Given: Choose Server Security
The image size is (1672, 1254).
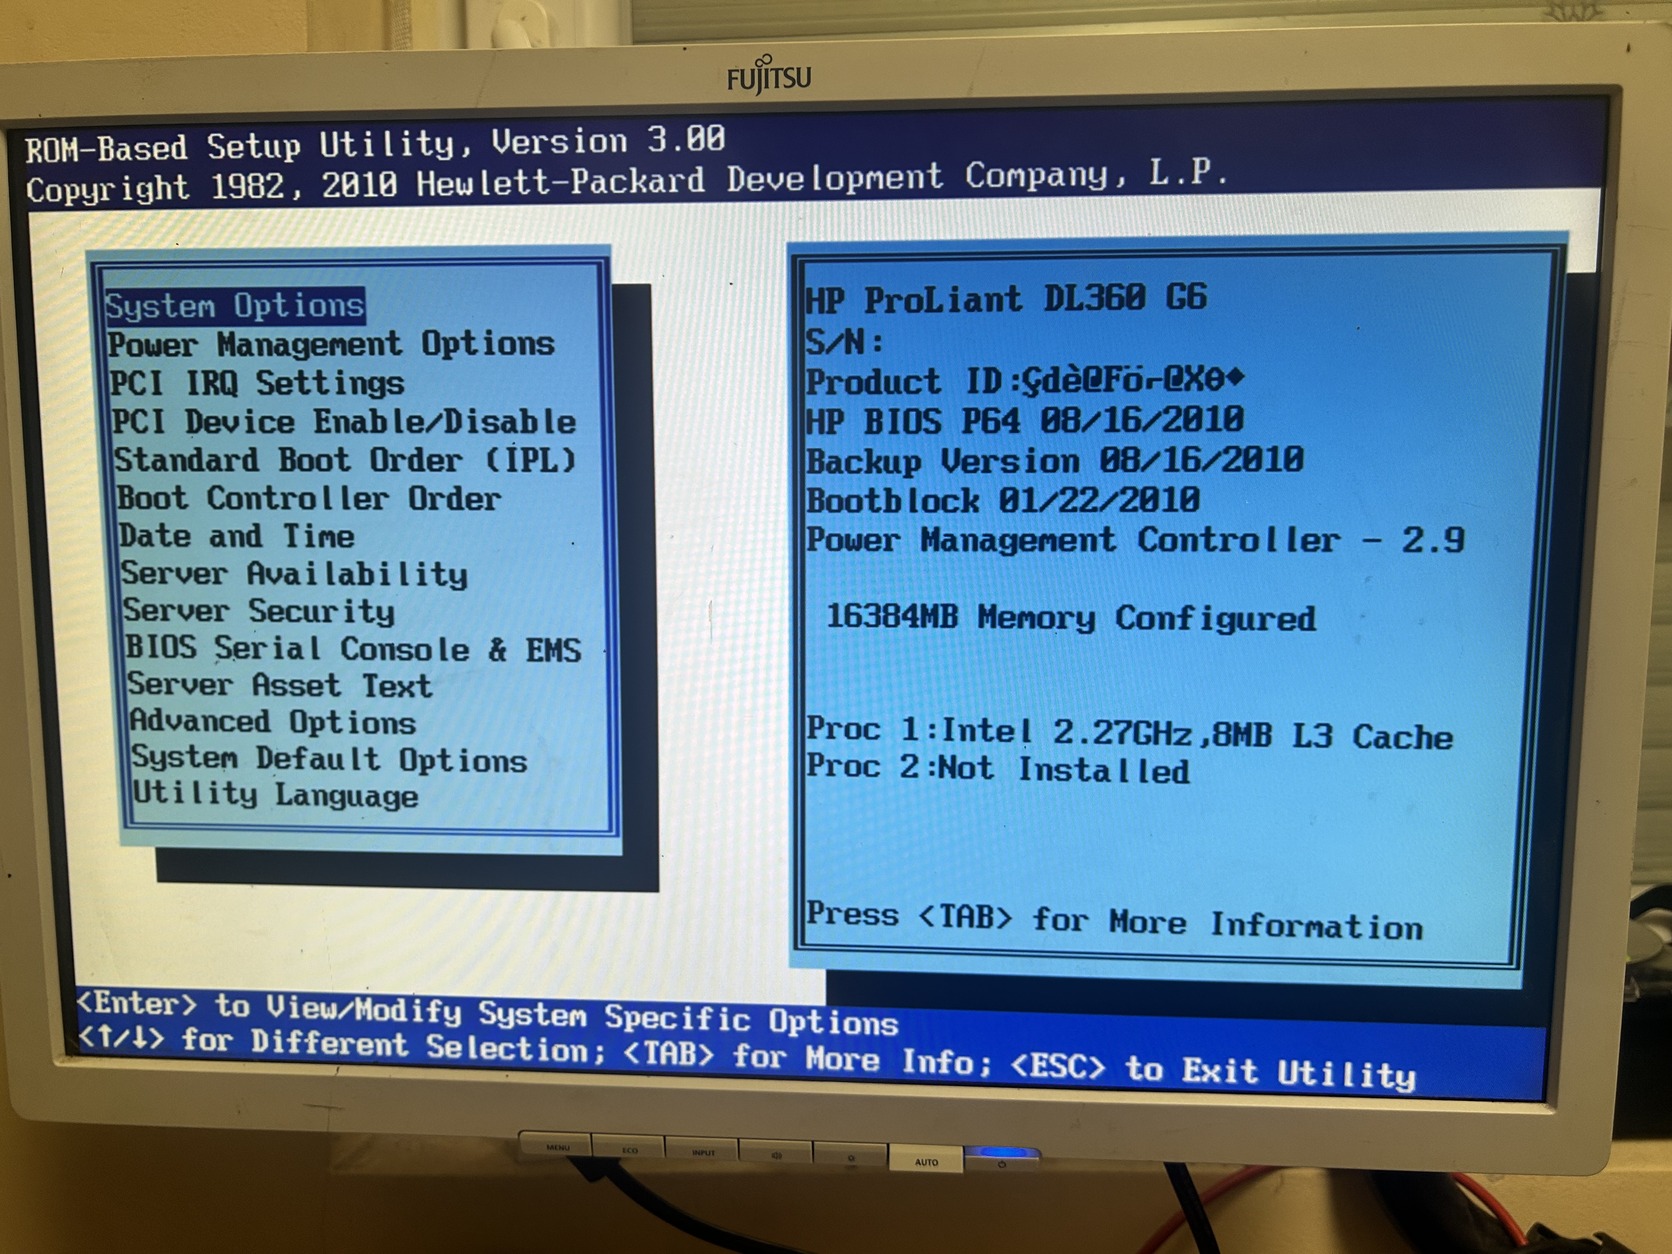Looking at the screenshot, I should (259, 611).
